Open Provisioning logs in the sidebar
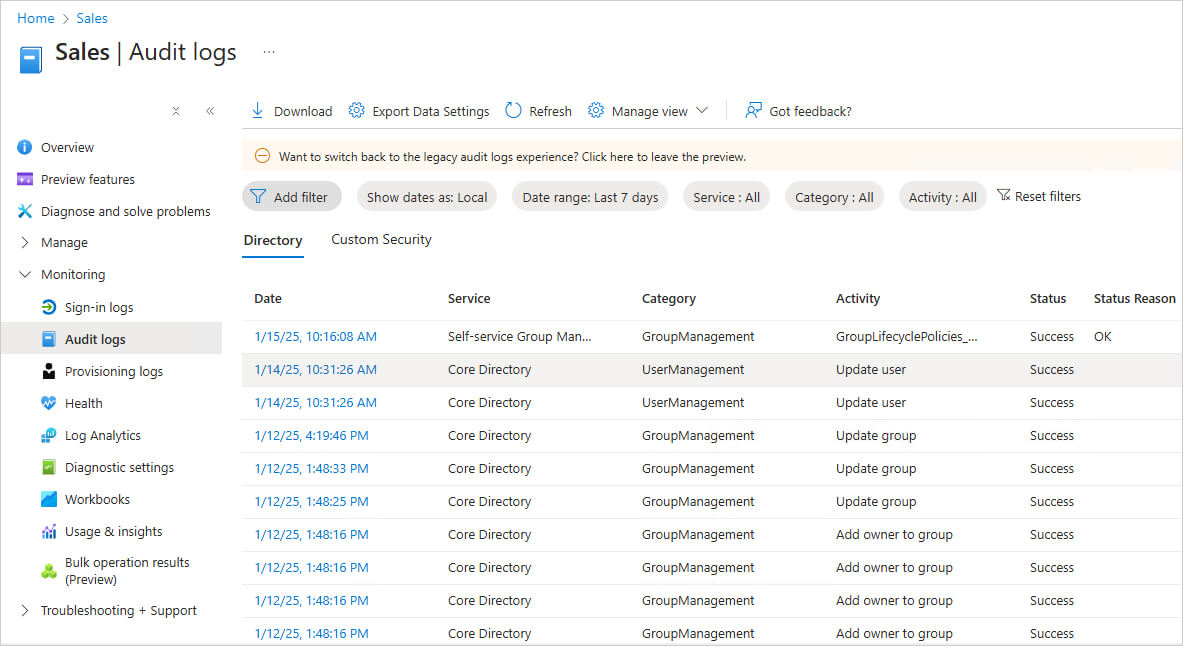This screenshot has width=1183, height=646. click(114, 371)
